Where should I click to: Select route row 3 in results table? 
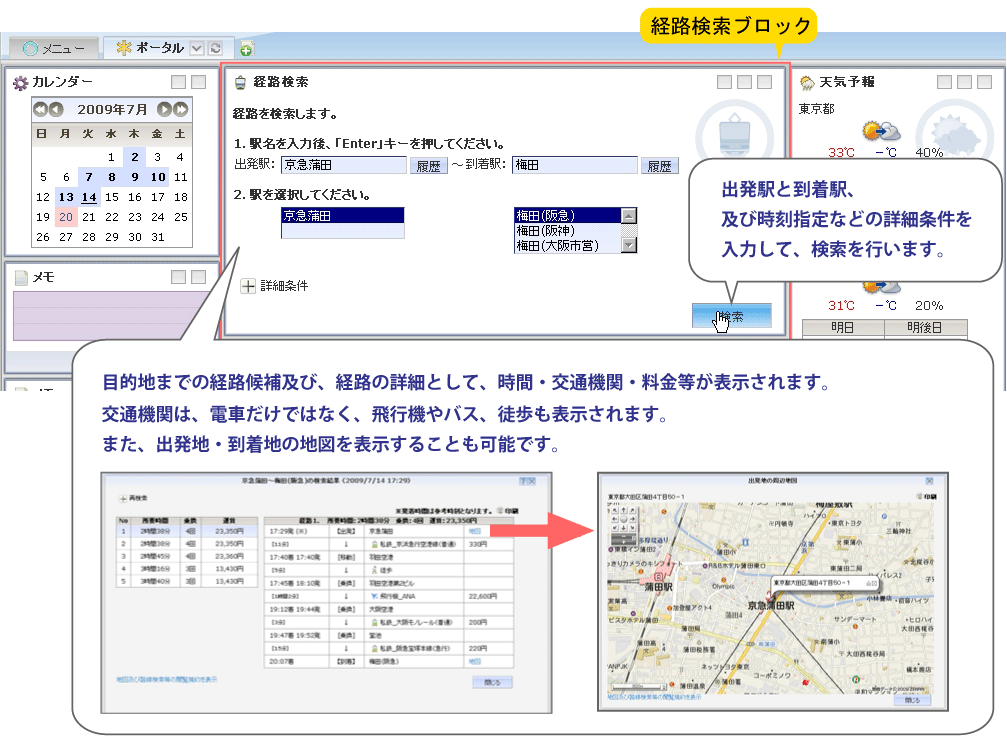(x=187, y=556)
